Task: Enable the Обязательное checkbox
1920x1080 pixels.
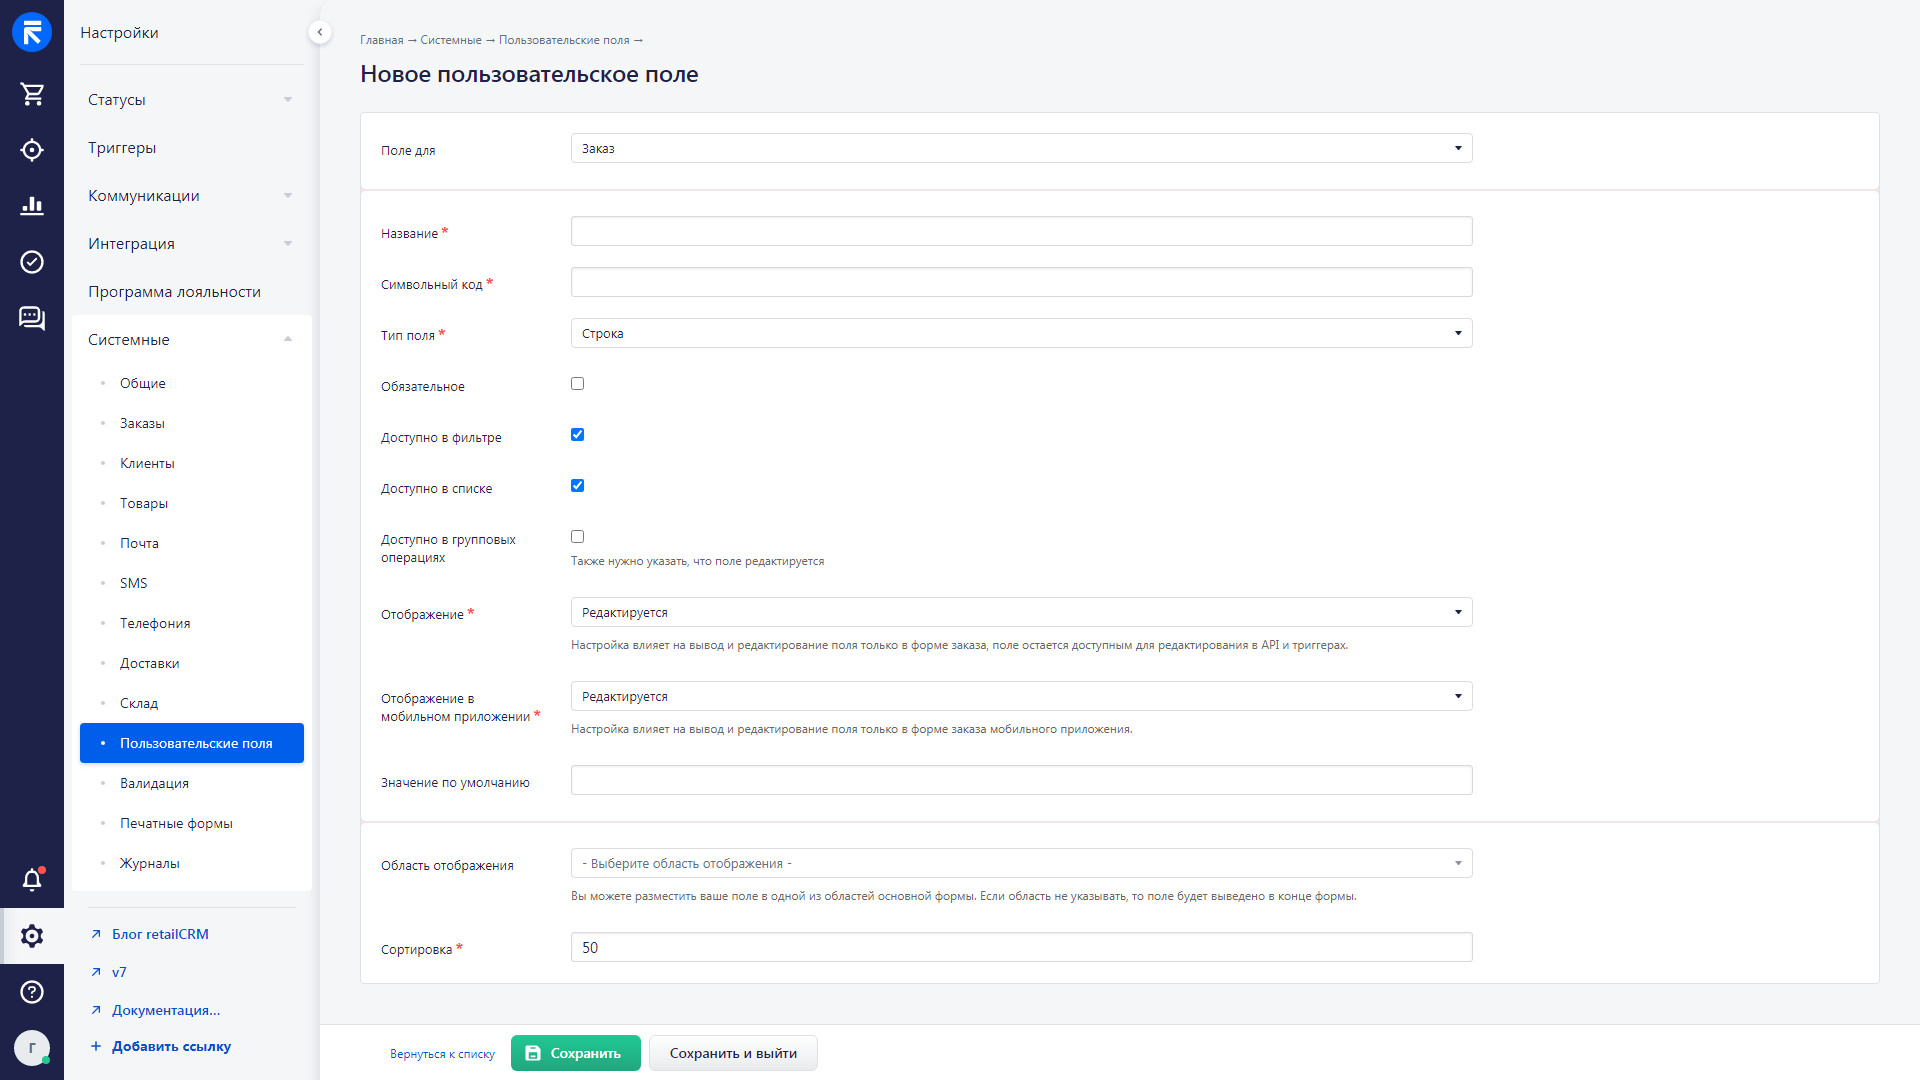Action: click(577, 384)
